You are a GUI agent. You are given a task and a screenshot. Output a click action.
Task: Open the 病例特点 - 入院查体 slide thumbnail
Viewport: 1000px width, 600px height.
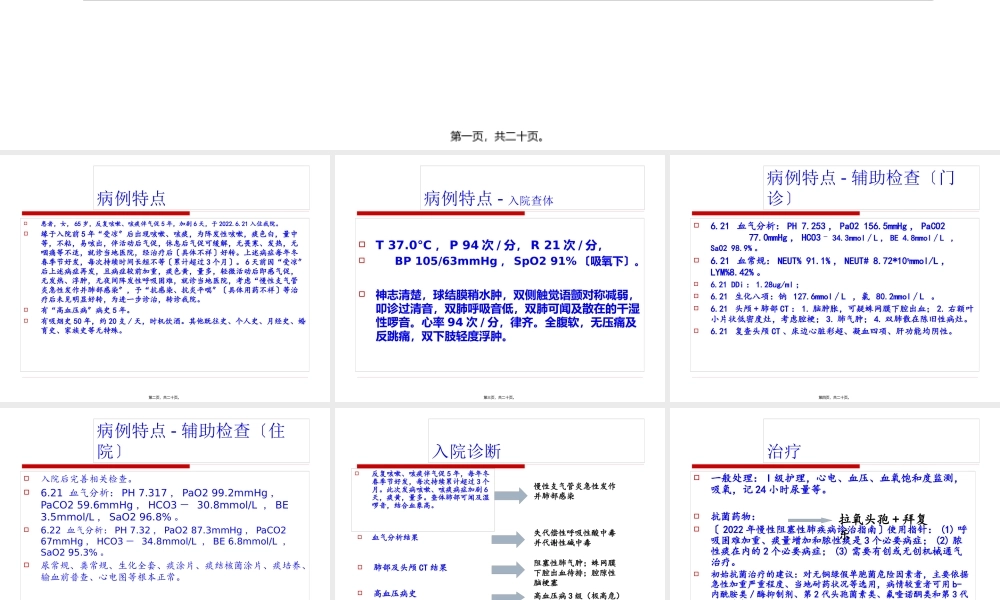click(499, 279)
